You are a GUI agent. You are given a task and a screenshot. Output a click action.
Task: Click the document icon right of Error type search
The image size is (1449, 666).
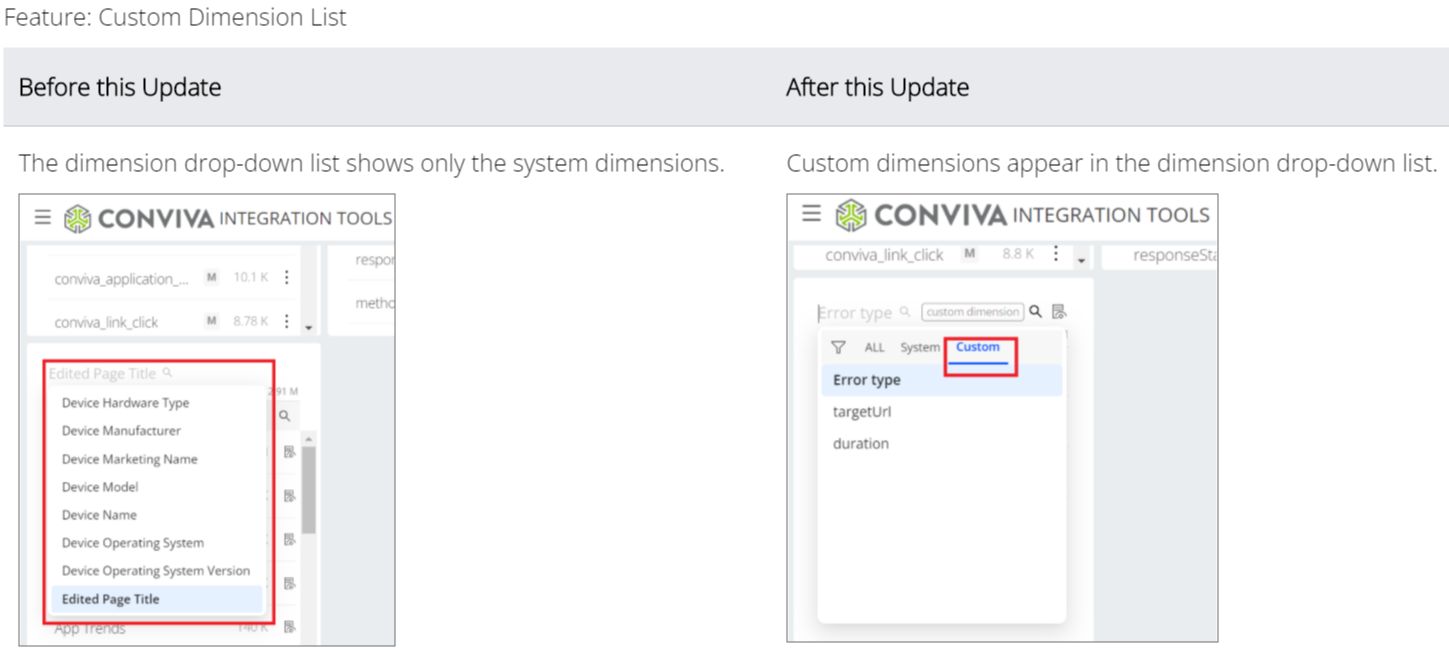tap(1059, 312)
